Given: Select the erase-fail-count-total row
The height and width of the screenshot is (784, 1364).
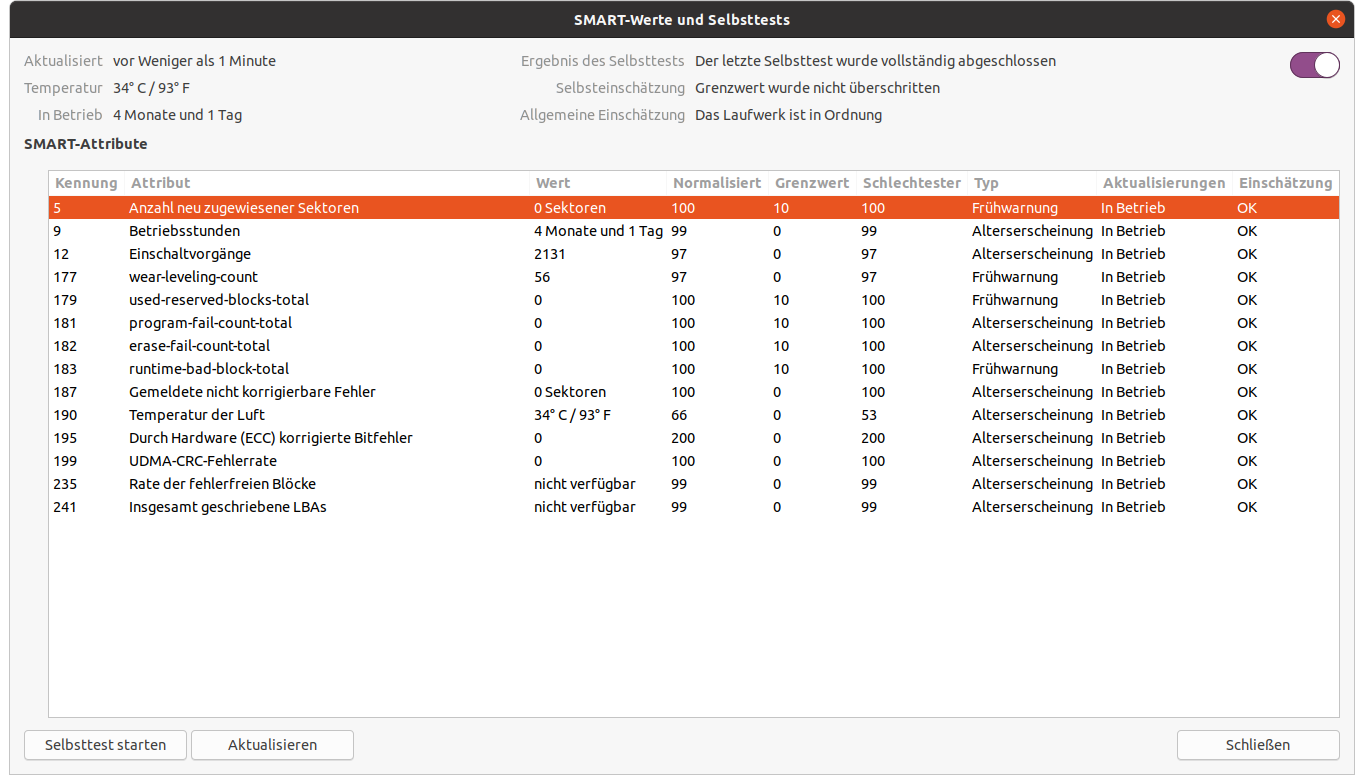Looking at the screenshot, I should [694, 346].
